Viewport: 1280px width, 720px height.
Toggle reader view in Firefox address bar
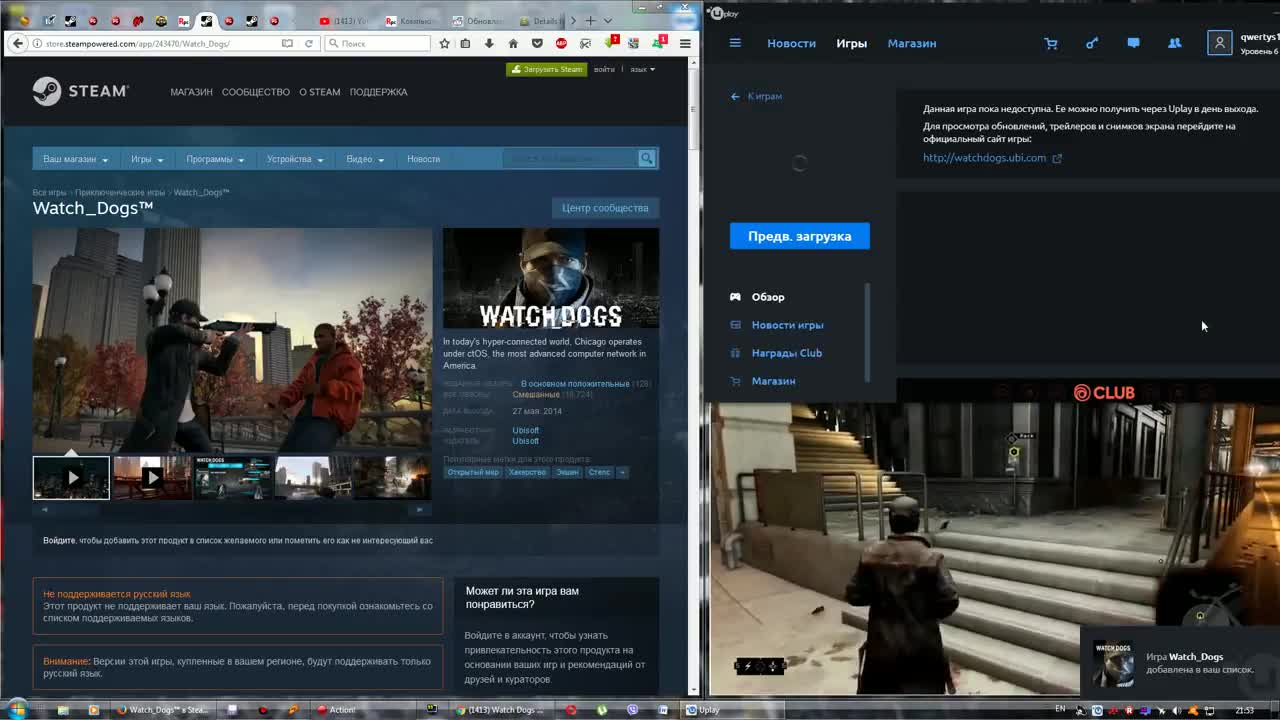click(287, 43)
